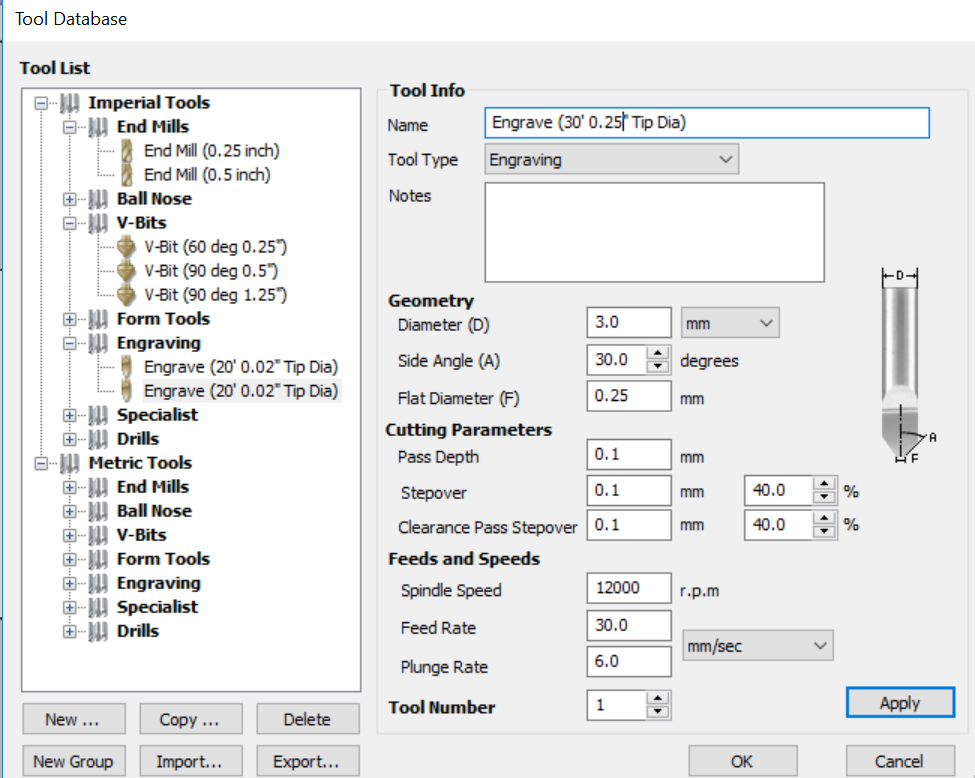Click the tool Name field

[707, 123]
